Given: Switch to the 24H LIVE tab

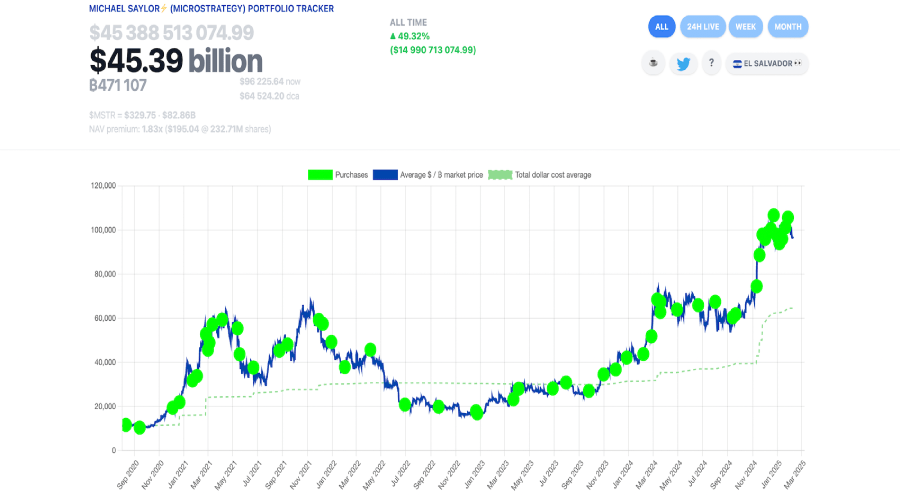Looking at the screenshot, I should [x=703, y=26].
